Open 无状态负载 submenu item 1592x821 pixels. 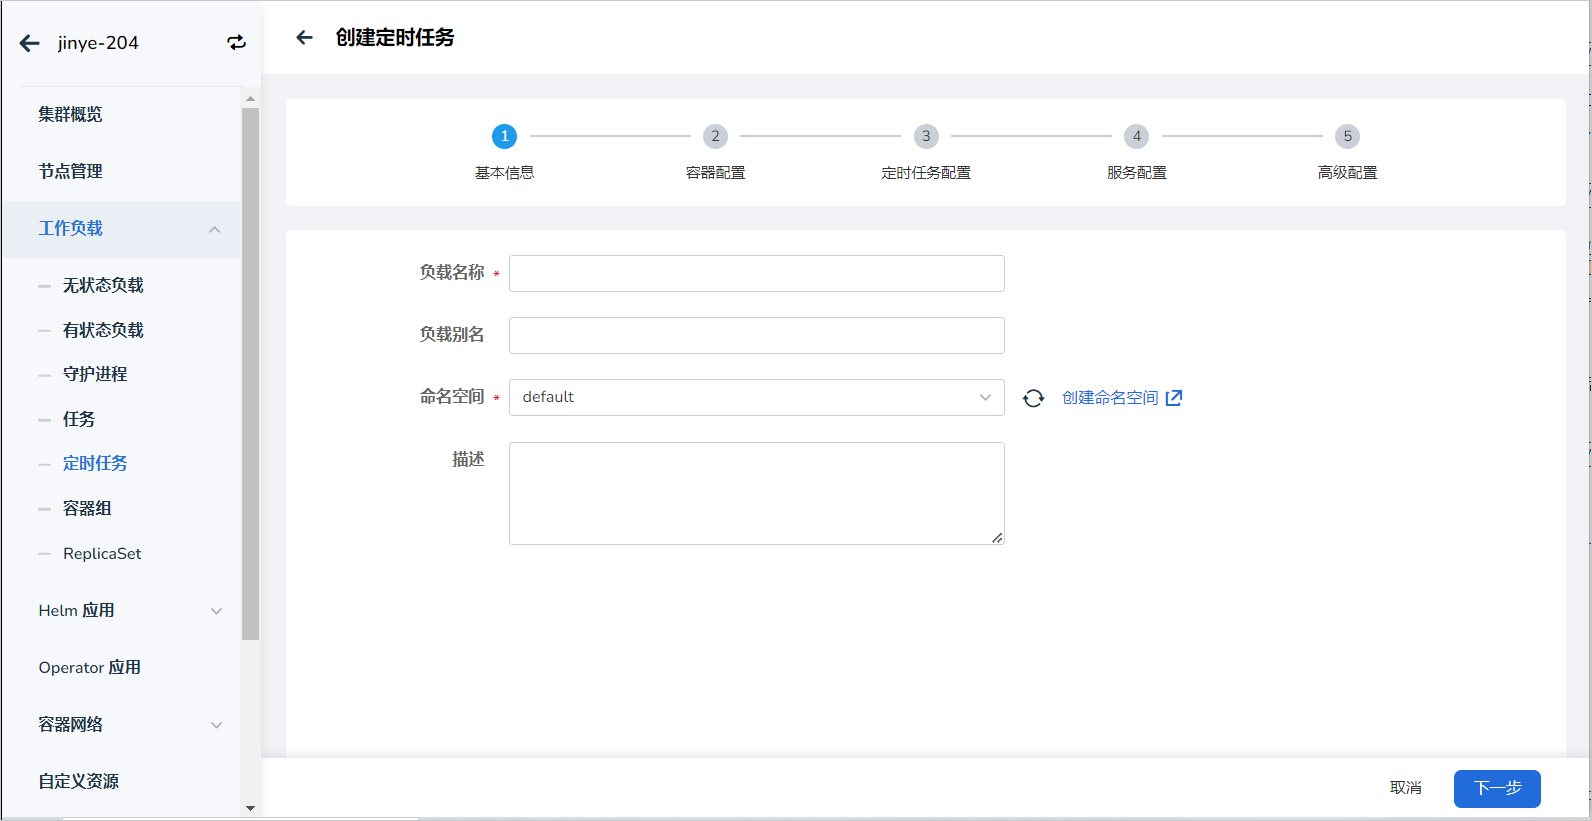coord(103,285)
